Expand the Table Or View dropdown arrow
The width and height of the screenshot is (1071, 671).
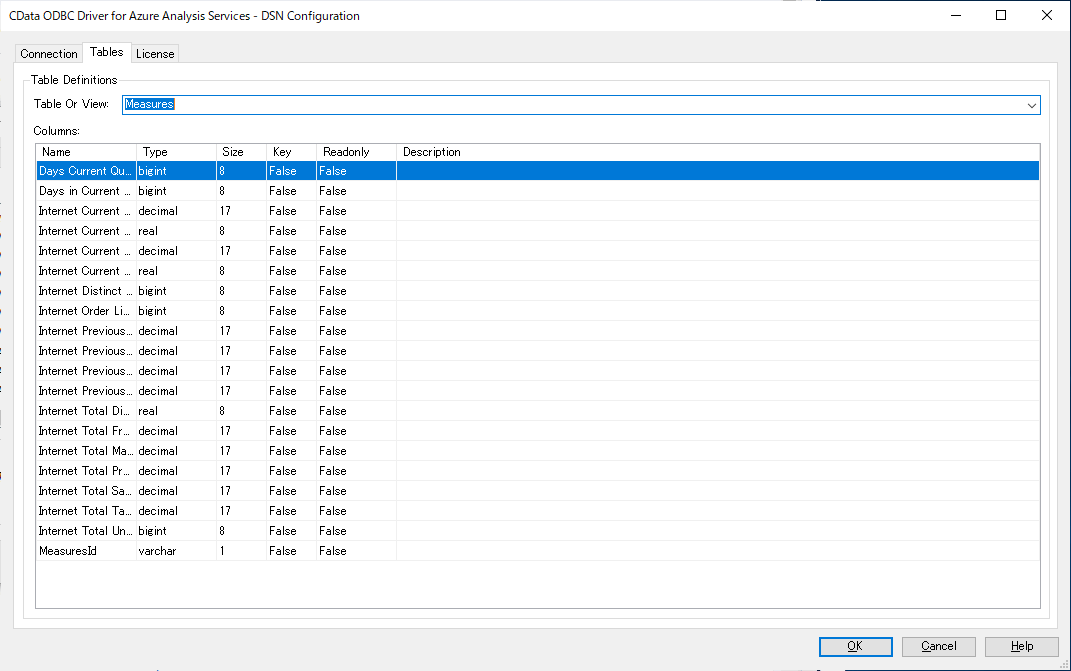[1031, 105]
